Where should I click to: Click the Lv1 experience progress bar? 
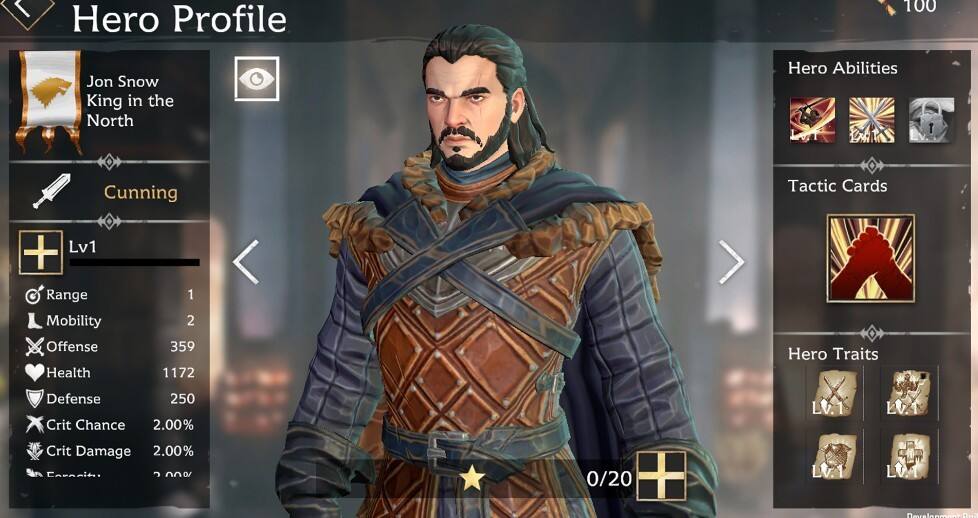point(134,262)
